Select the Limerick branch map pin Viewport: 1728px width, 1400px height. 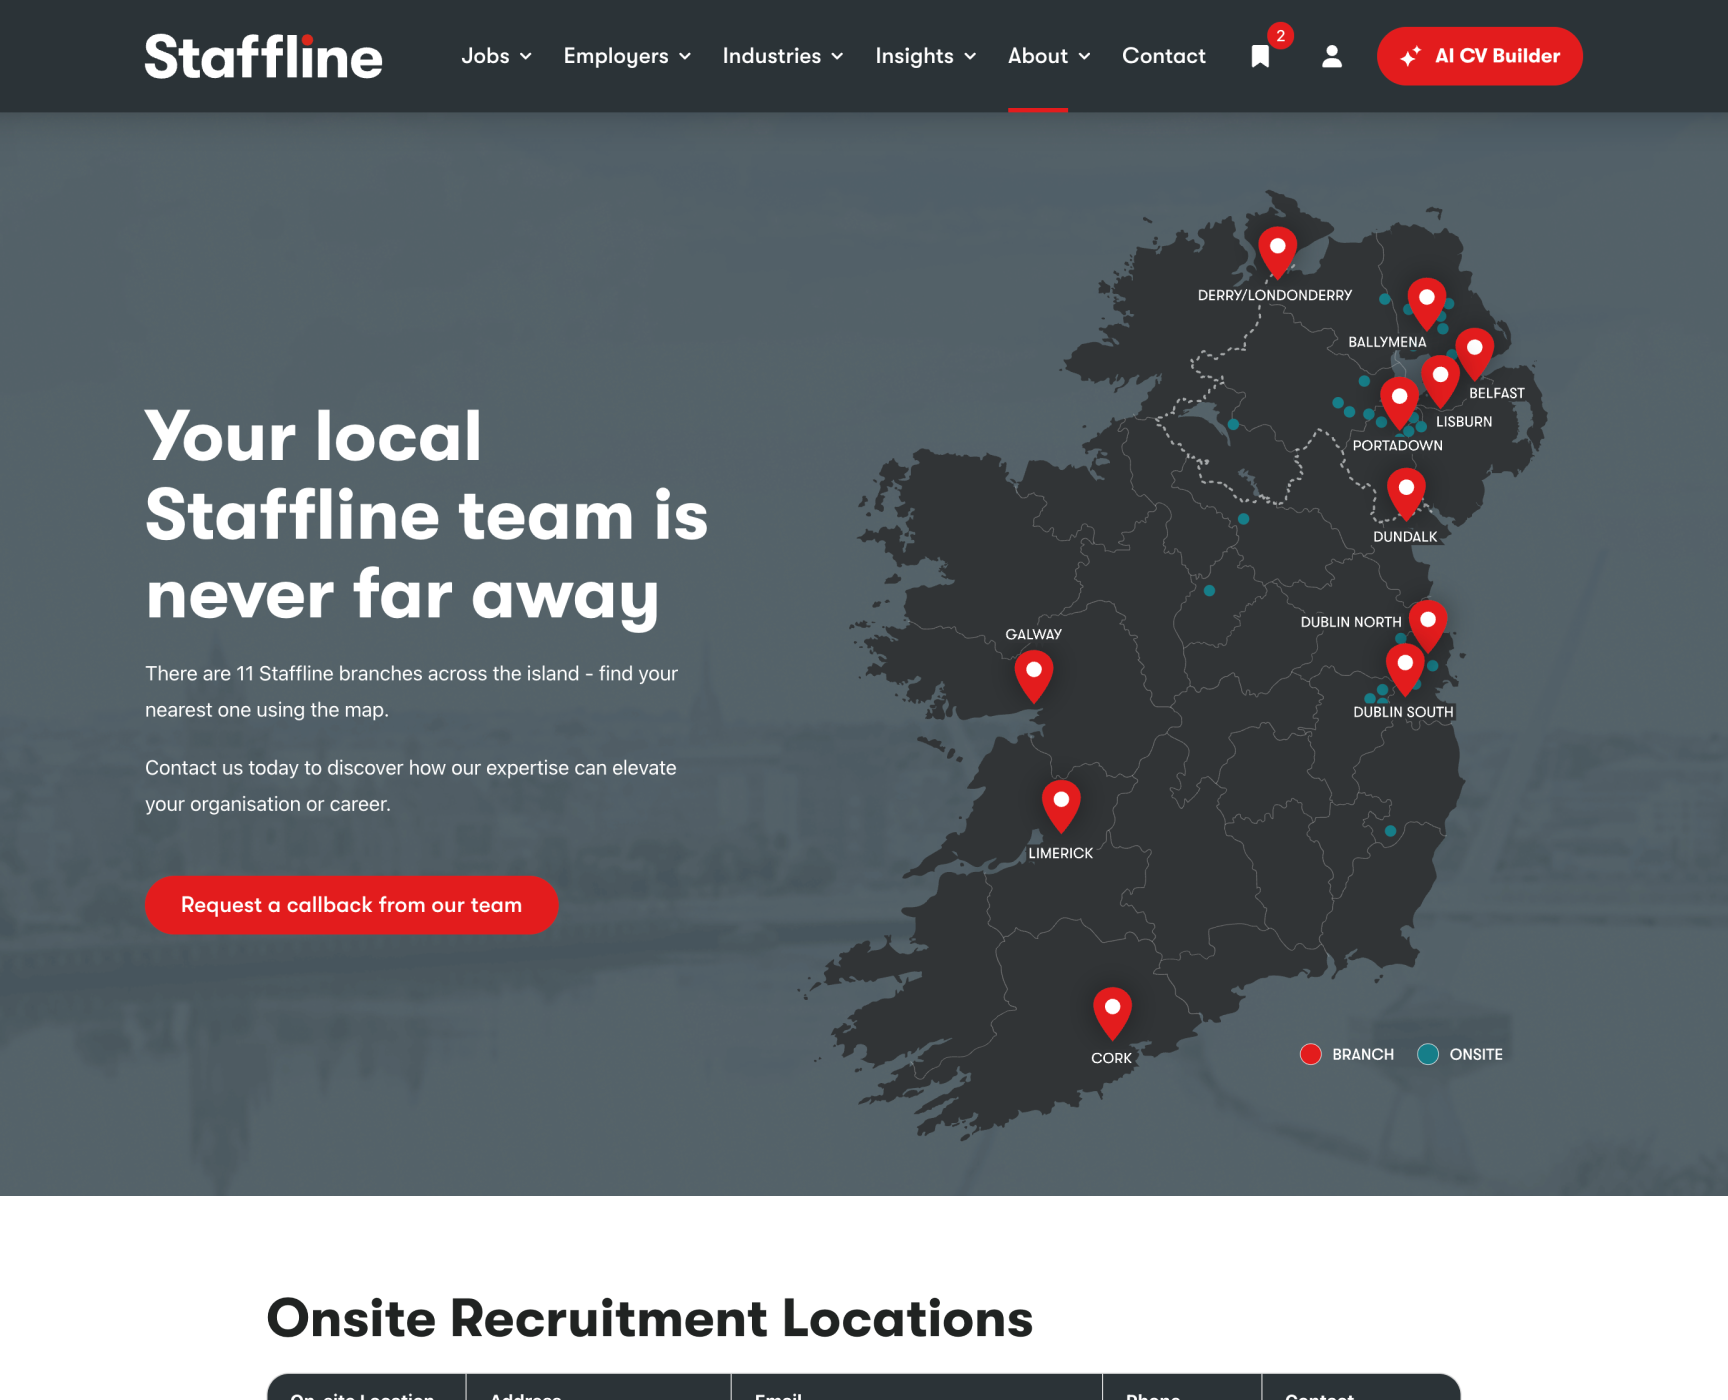pos(1061,803)
